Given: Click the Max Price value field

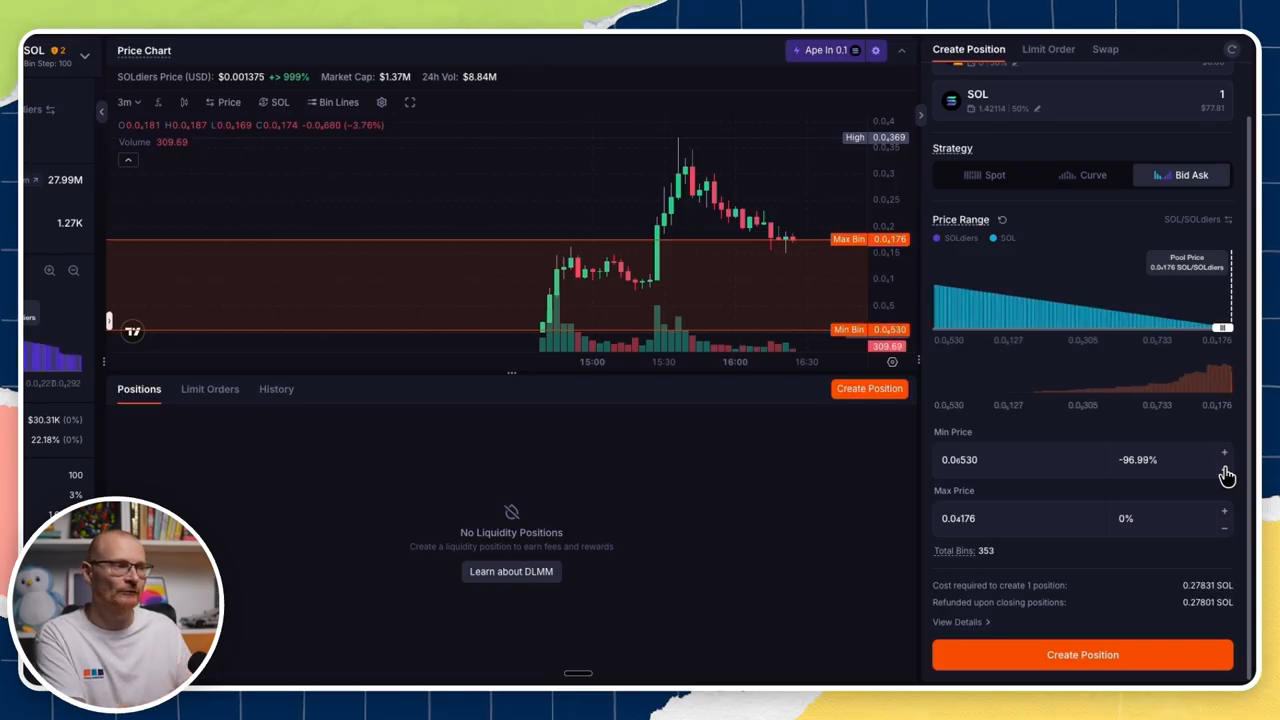Looking at the screenshot, I should pos(1020,518).
